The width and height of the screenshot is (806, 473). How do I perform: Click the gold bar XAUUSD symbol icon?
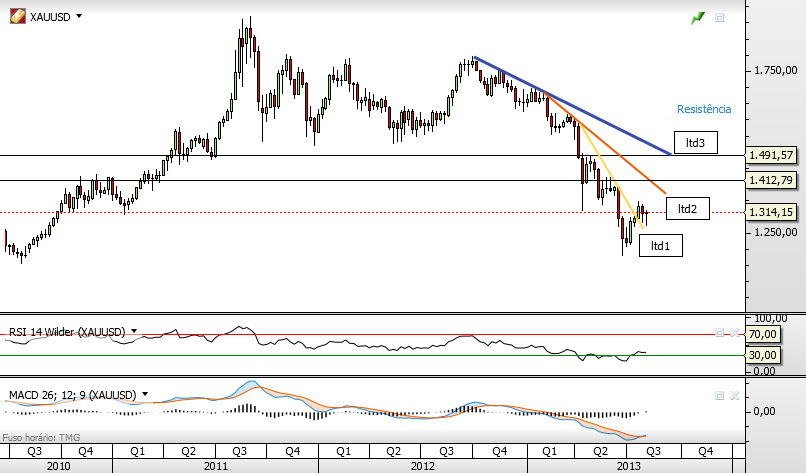point(18,16)
